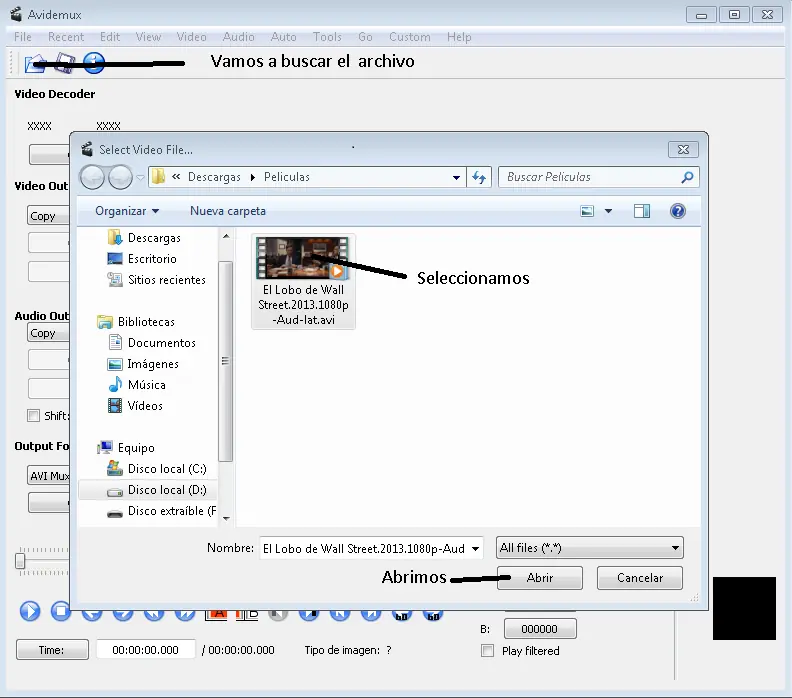Viewport: 792px width, 698px height.
Task: Click the current time 00:00:00.000 field
Action: coord(145,650)
